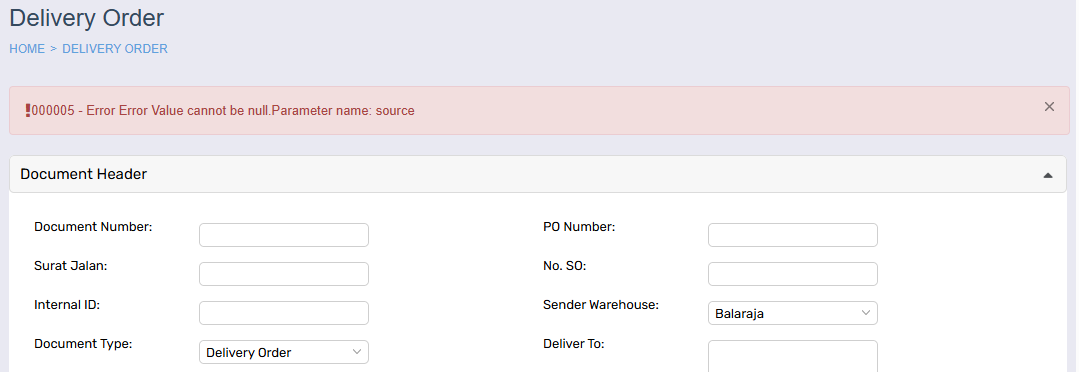1079x372 pixels.
Task: Click into the Surat Jalan field
Action: tap(284, 274)
